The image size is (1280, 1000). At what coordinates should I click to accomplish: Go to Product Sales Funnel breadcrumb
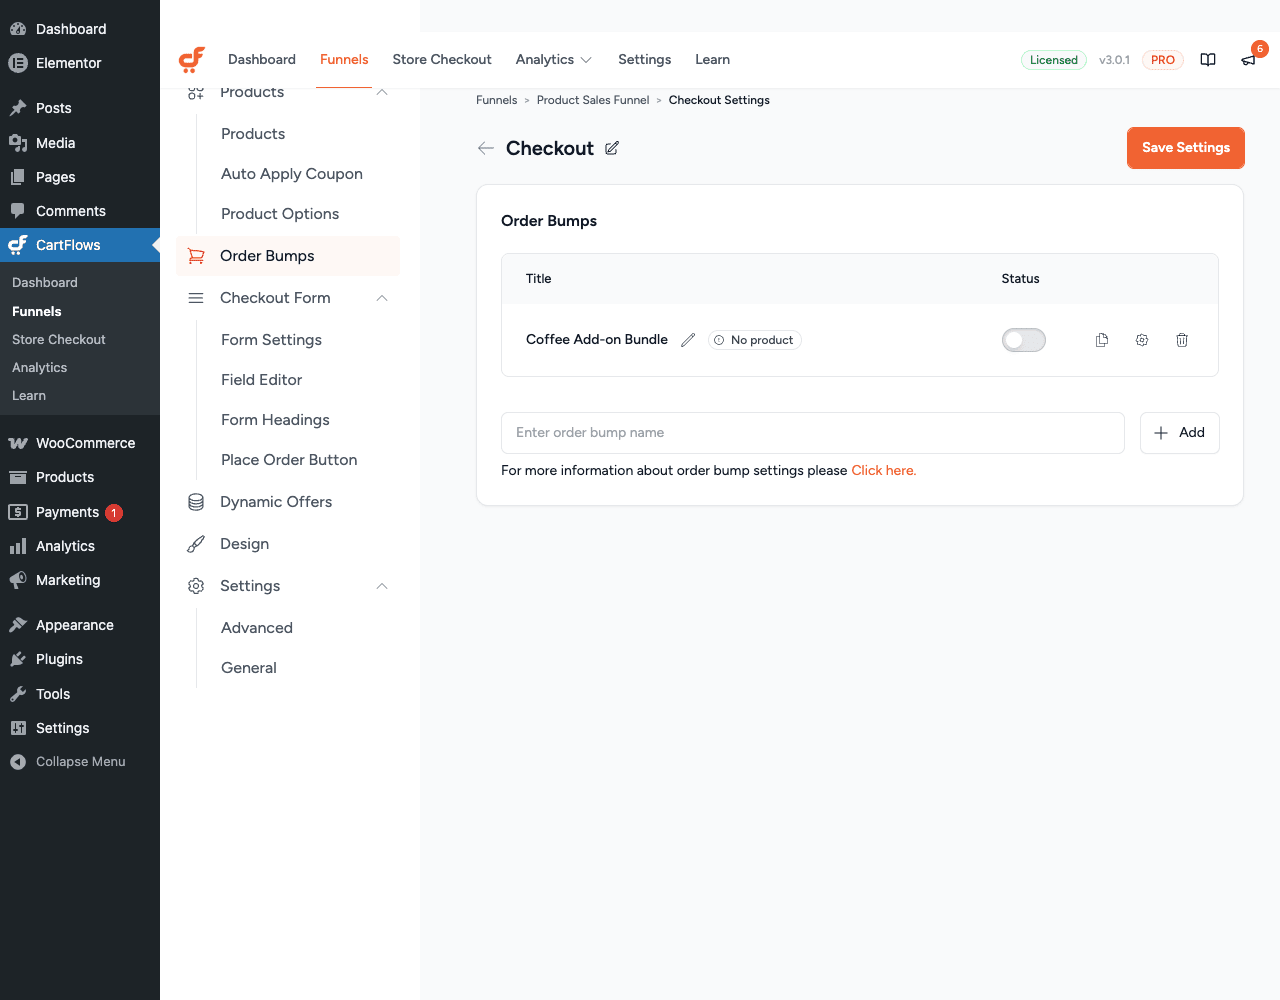[x=593, y=100]
